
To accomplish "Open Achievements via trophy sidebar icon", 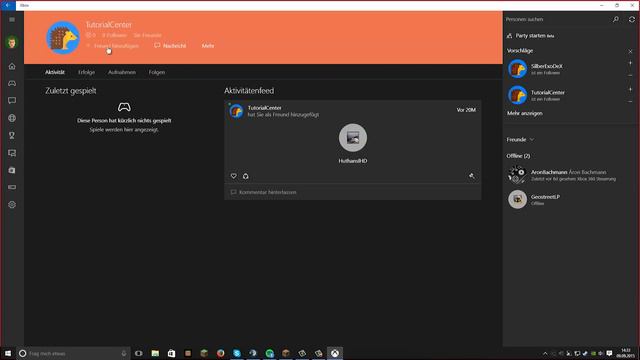I will tap(12, 136).
